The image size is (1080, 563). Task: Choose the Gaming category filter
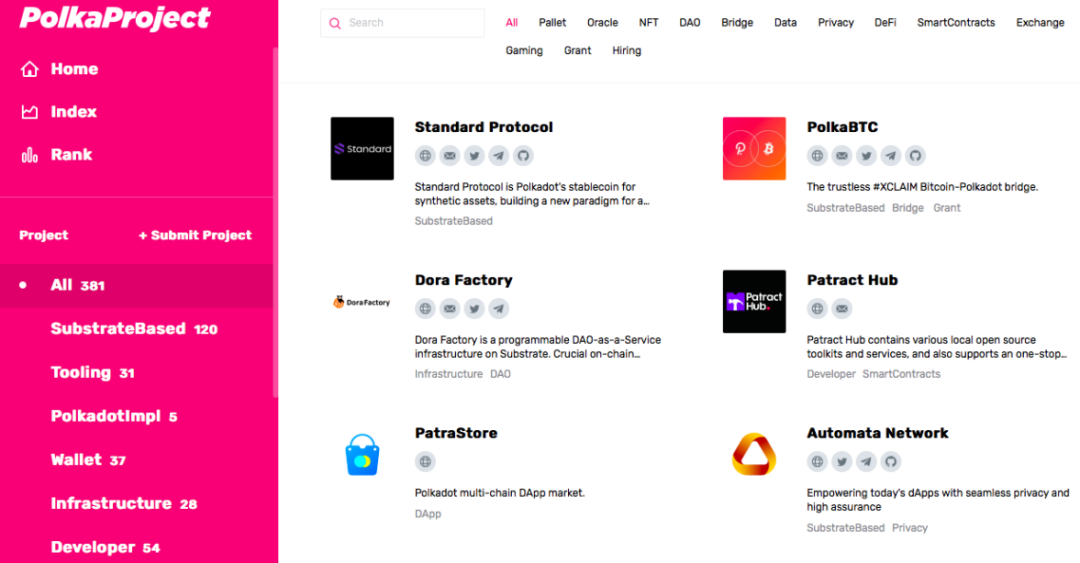pos(524,51)
